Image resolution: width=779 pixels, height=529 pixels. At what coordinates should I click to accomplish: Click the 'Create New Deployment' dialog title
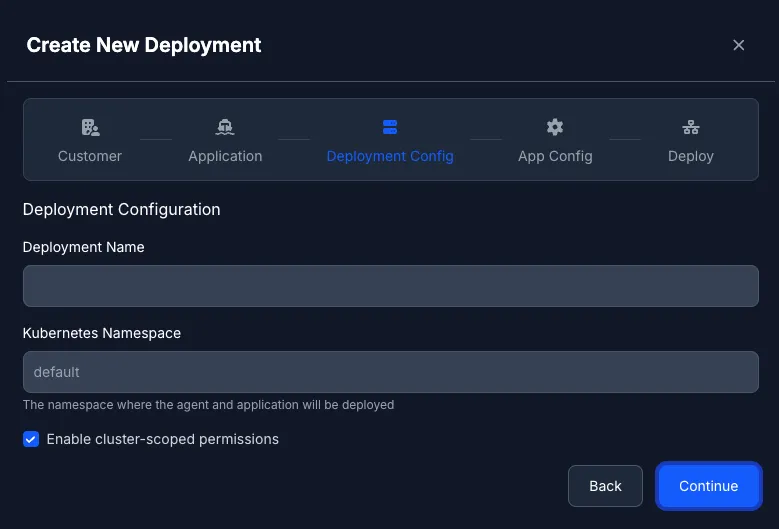[x=144, y=45]
